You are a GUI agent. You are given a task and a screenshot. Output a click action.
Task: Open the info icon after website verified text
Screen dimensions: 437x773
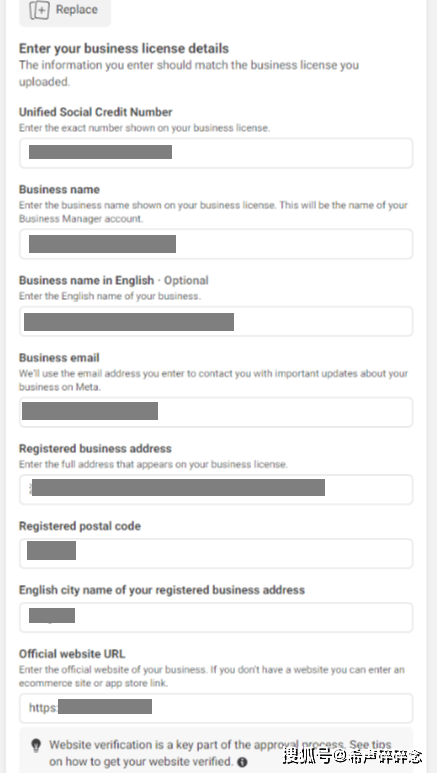point(242,762)
